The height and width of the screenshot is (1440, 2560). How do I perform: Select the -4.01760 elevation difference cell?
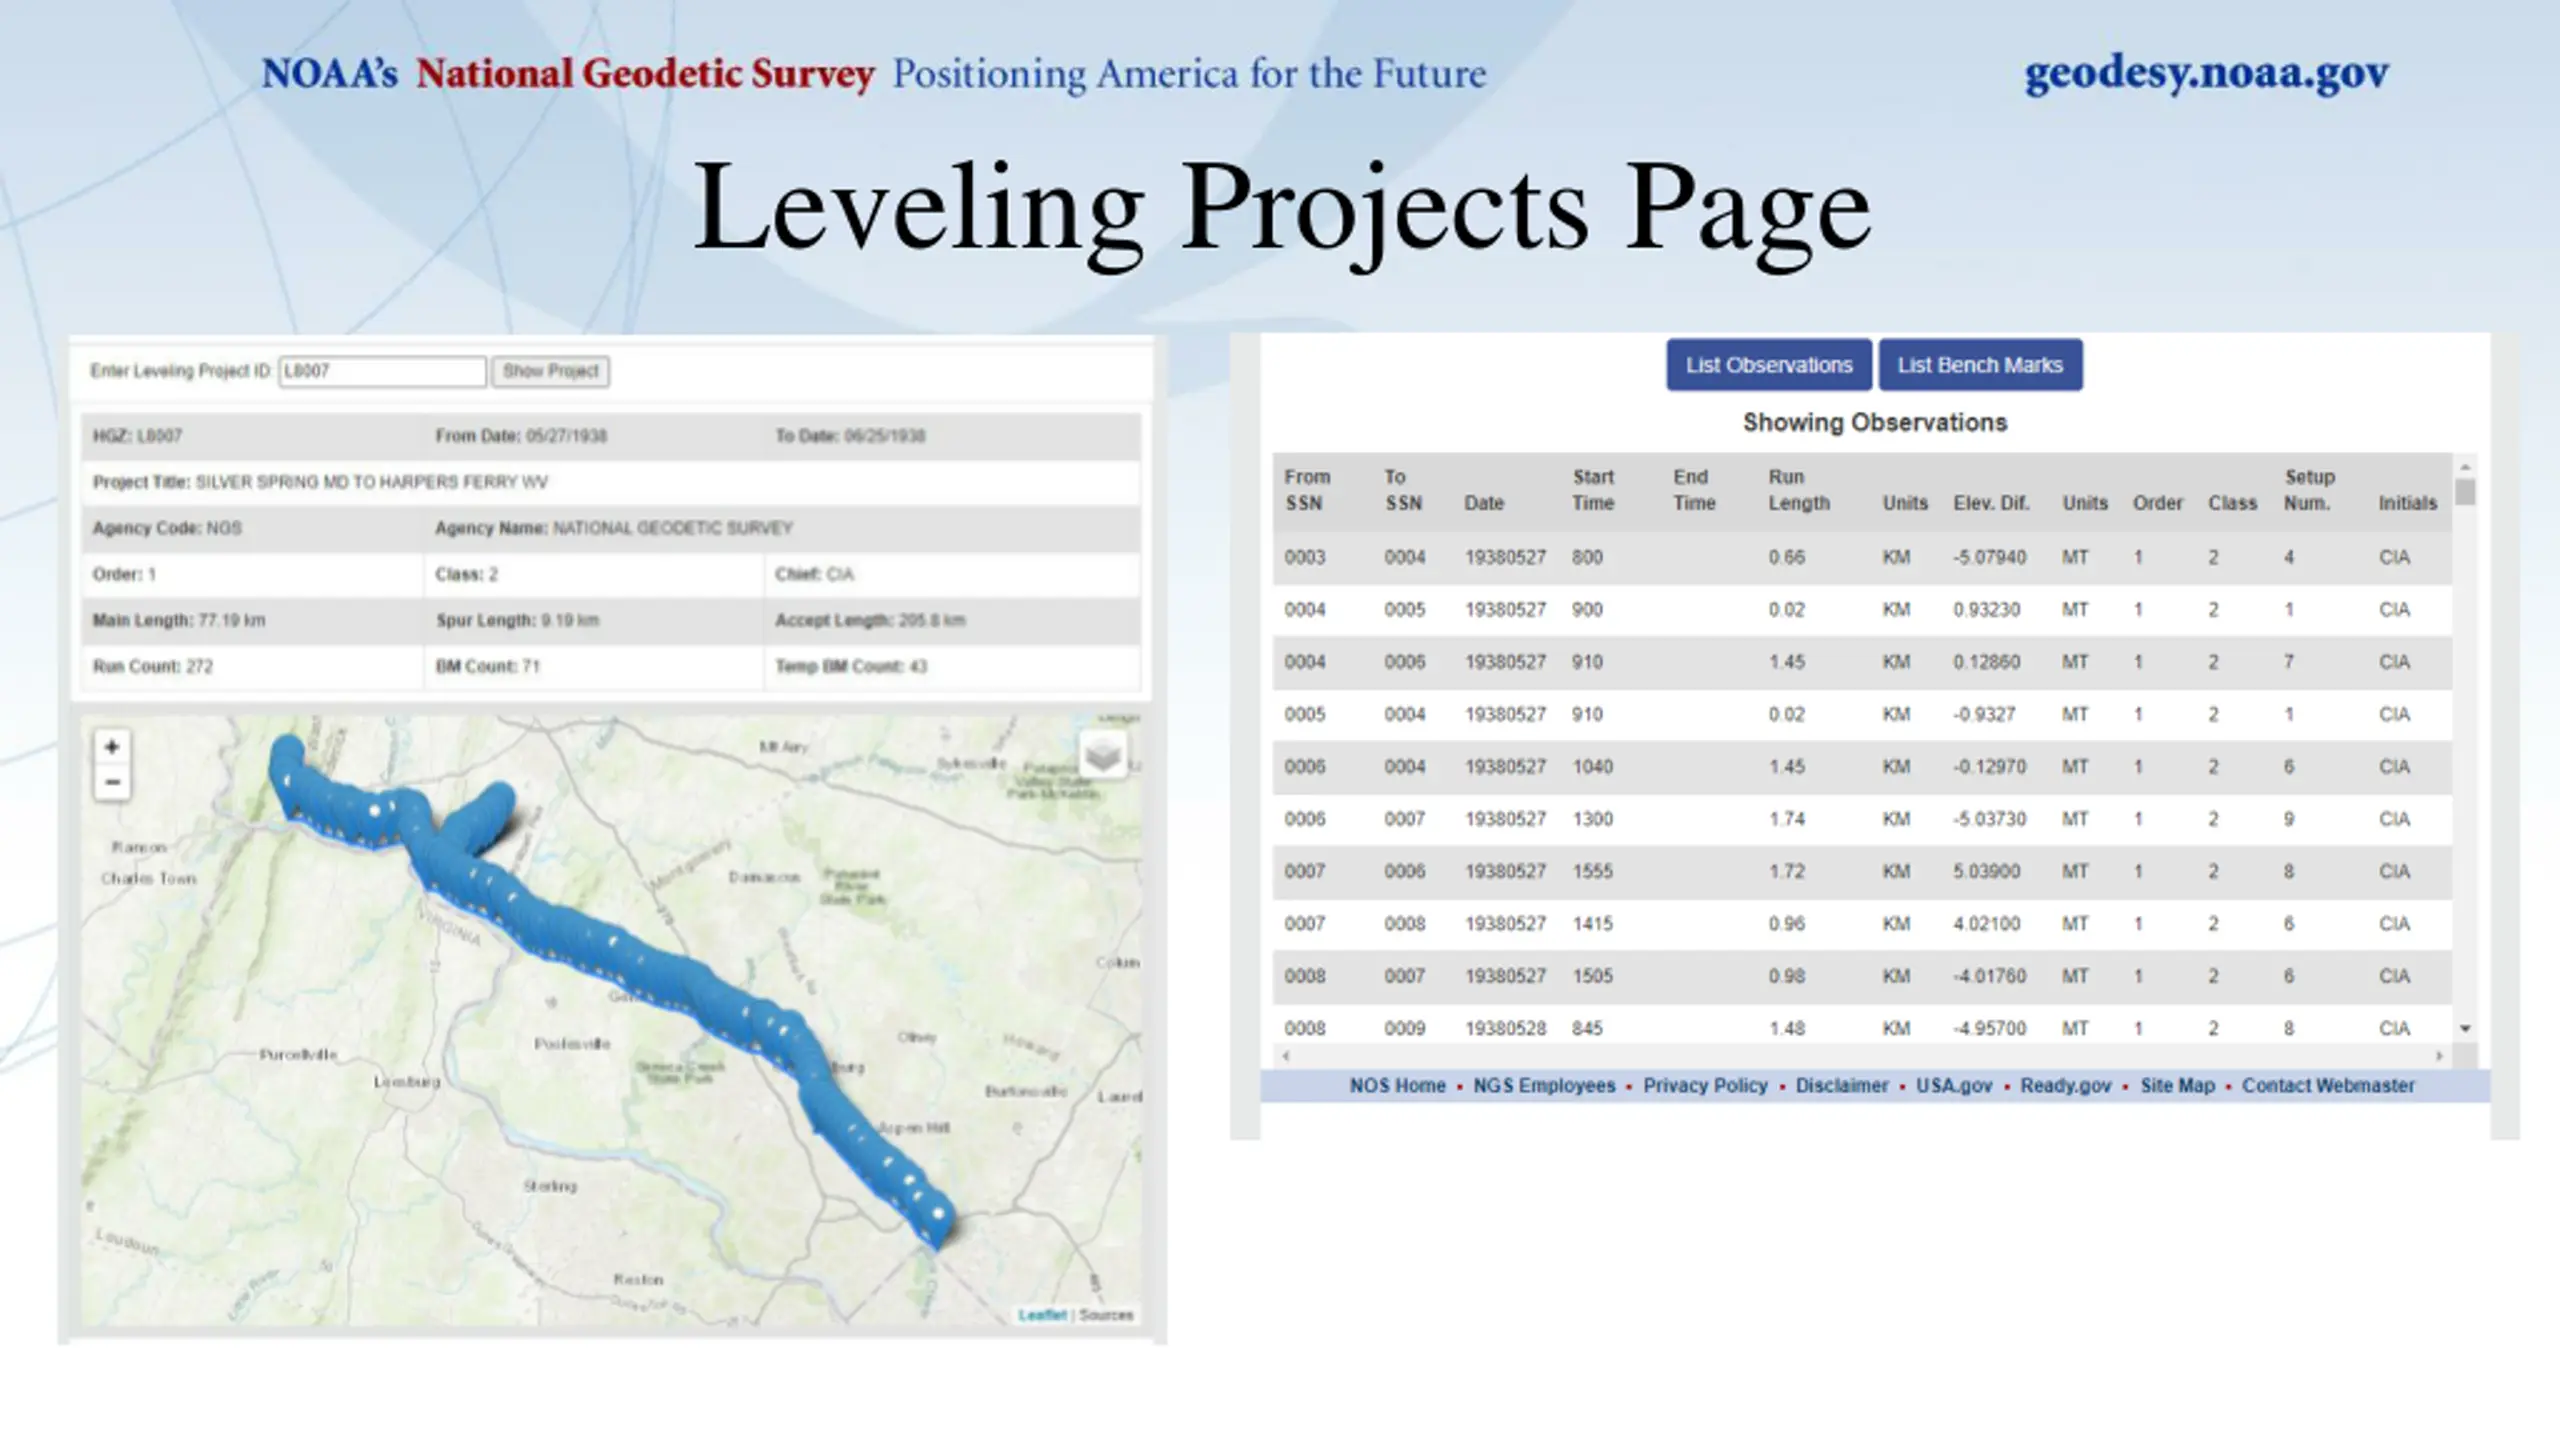pos(1989,976)
